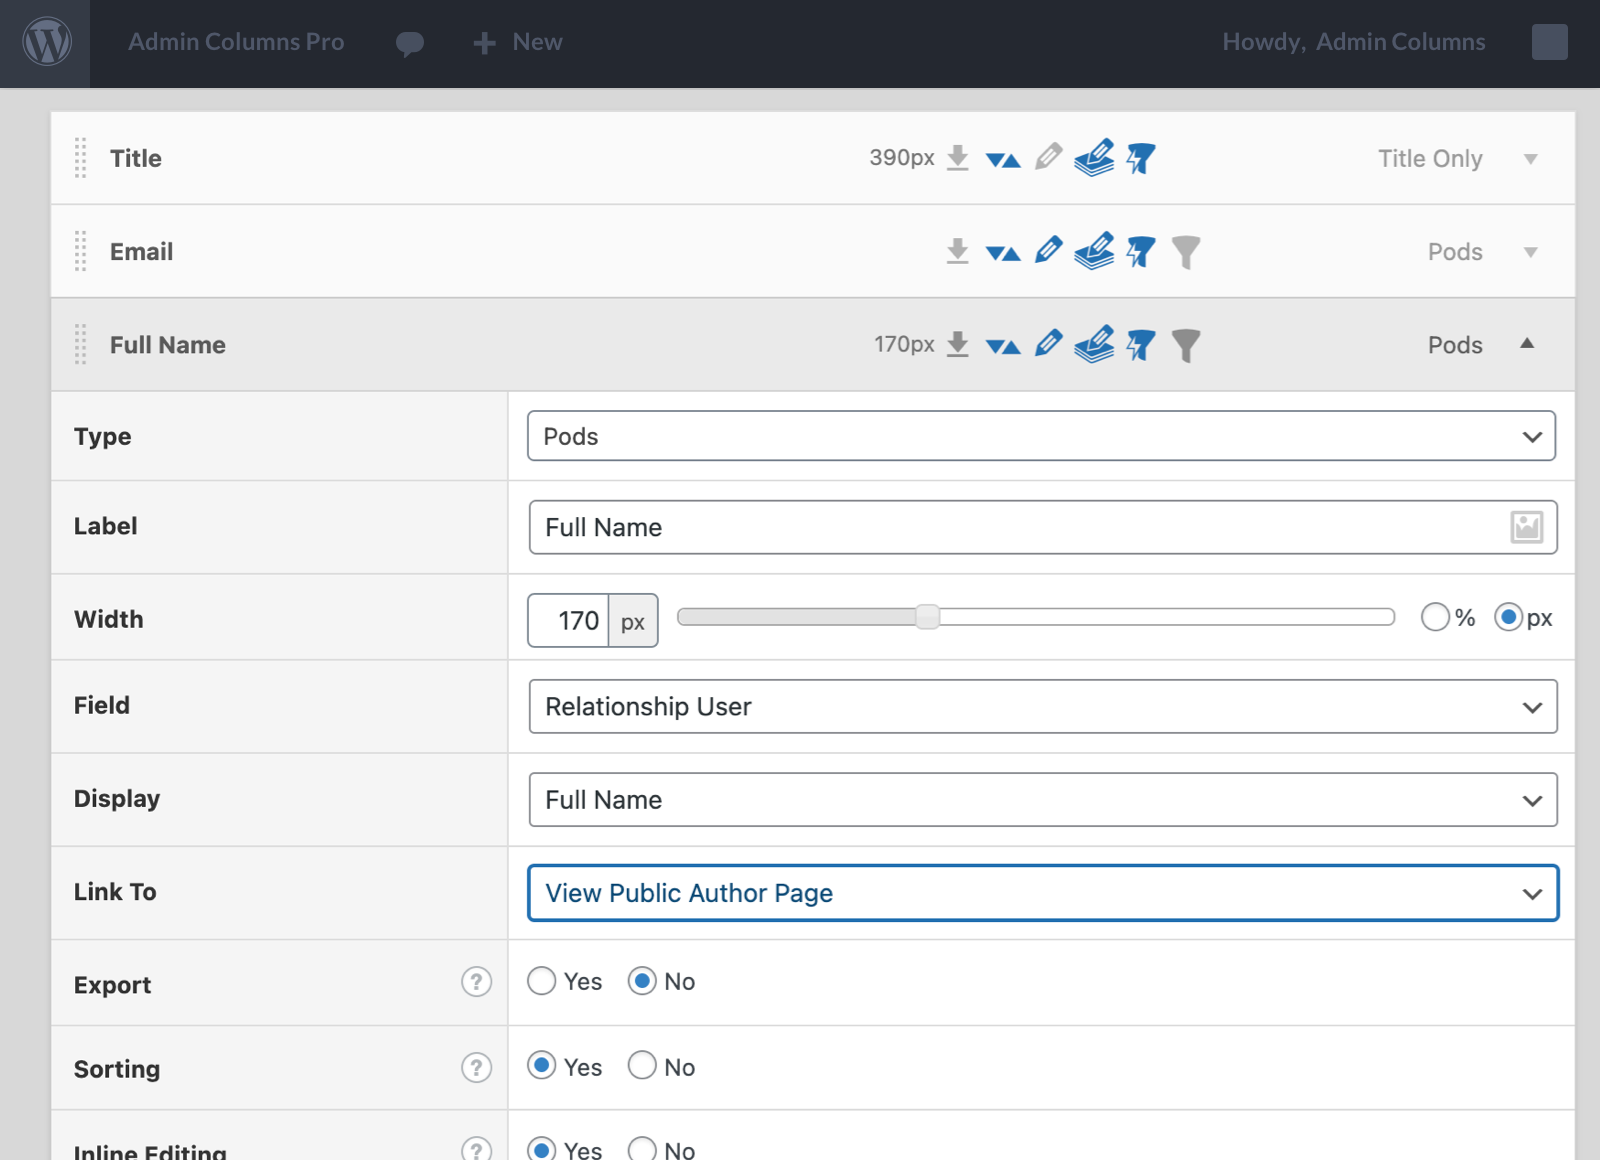The width and height of the screenshot is (1600, 1160).
Task: Click the Width slider handle
Action: (x=928, y=617)
